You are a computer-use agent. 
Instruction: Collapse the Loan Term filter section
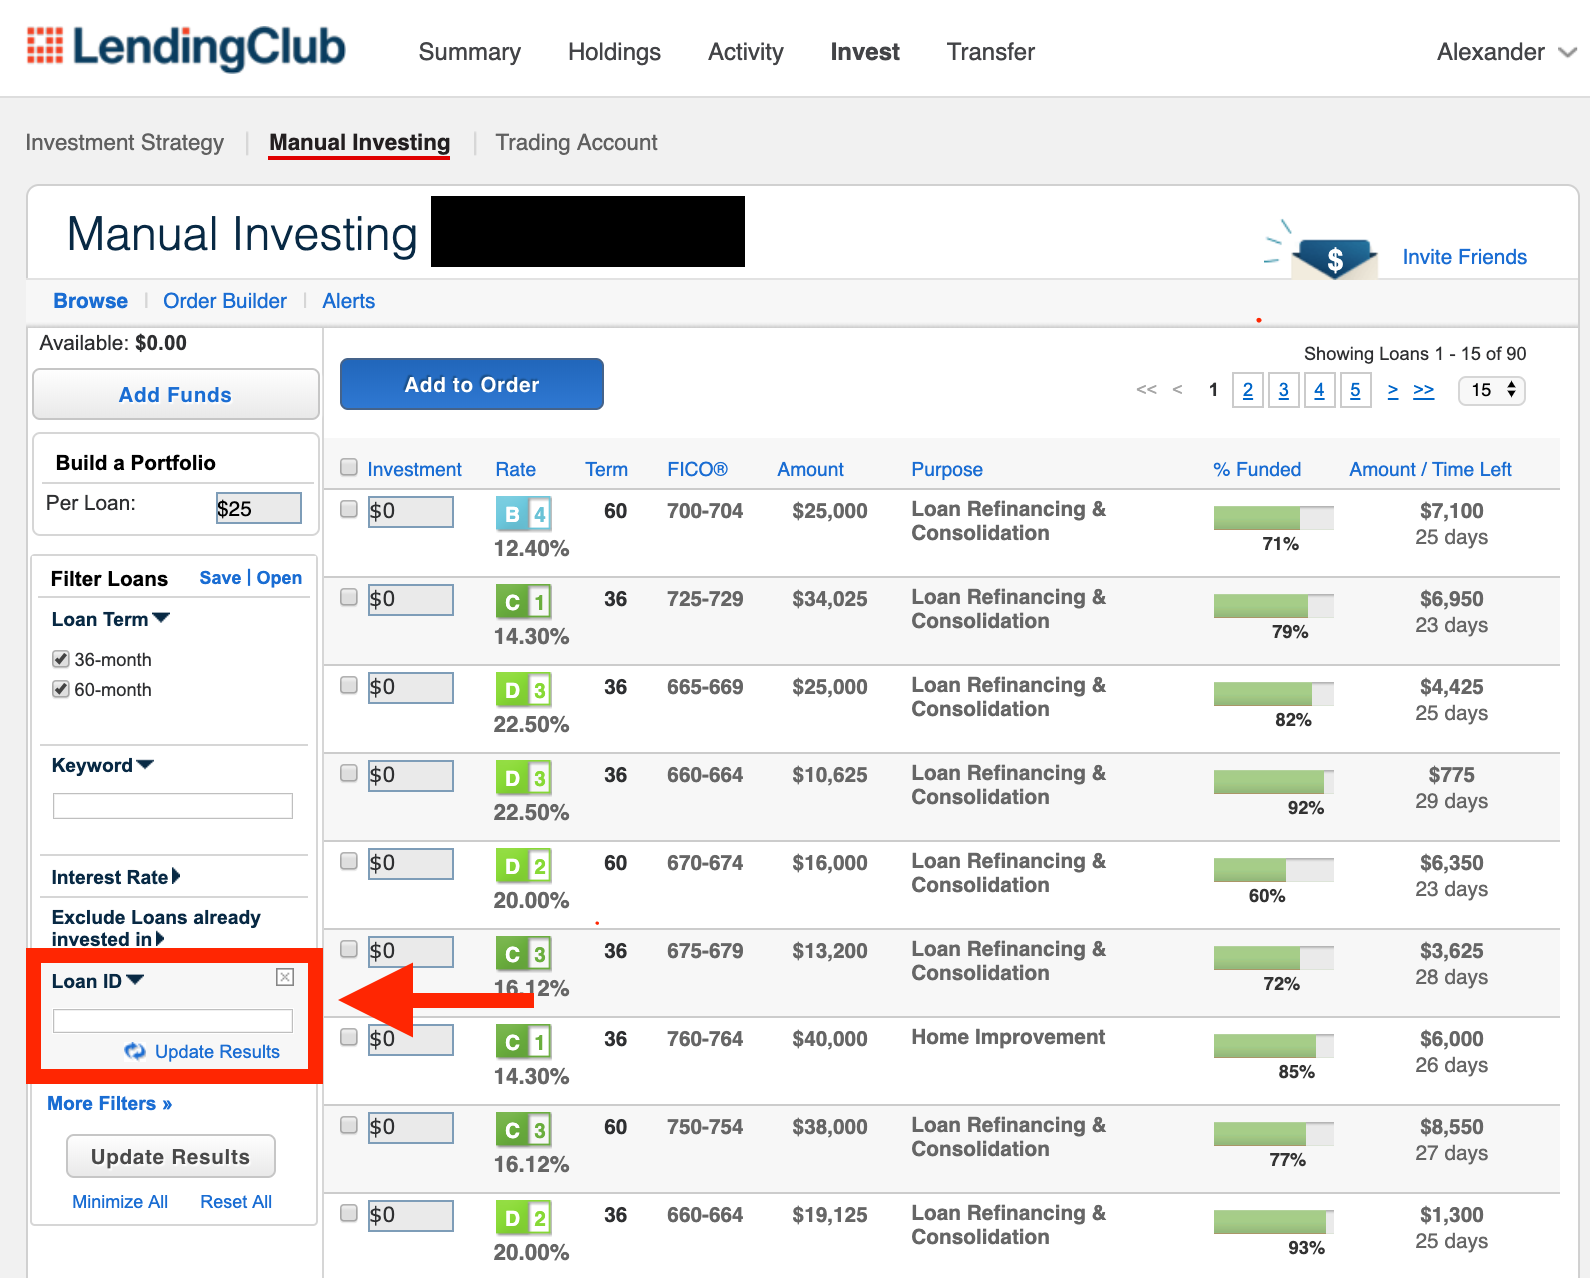click(111, 619)
